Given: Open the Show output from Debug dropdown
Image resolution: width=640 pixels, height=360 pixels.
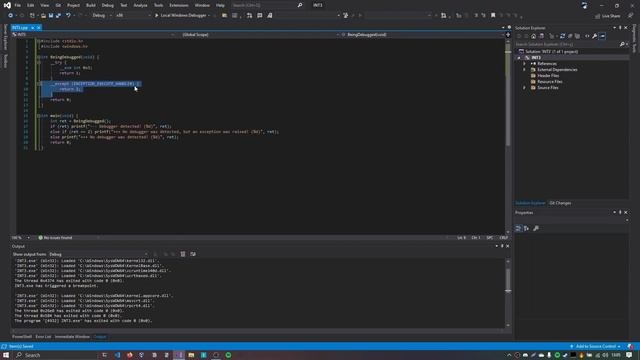Looking at the screenshot, I should [x=98, y=254].
